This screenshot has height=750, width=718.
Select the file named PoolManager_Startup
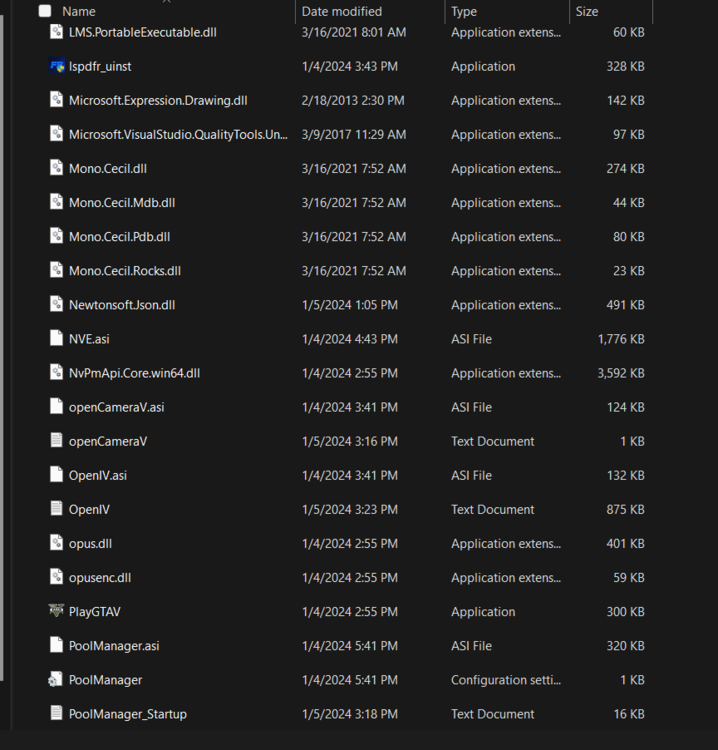[128, 714]
